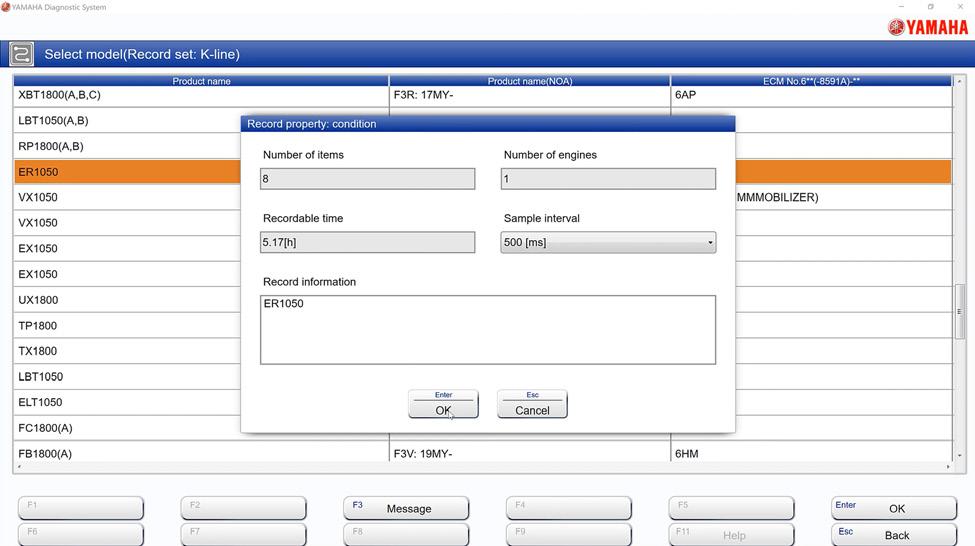Click the disabled F2 button
The width and height of the screenshot is (975, 546).
244,508
